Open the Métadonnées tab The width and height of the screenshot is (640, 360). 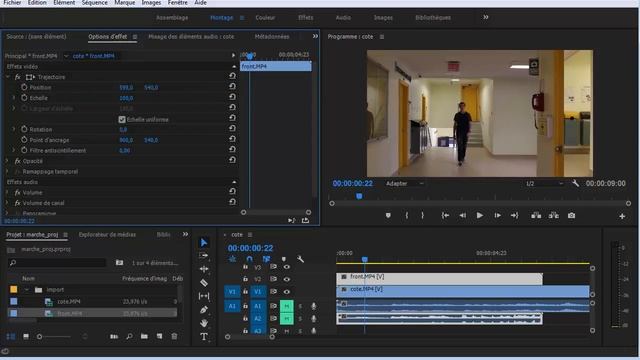[272, 36]
